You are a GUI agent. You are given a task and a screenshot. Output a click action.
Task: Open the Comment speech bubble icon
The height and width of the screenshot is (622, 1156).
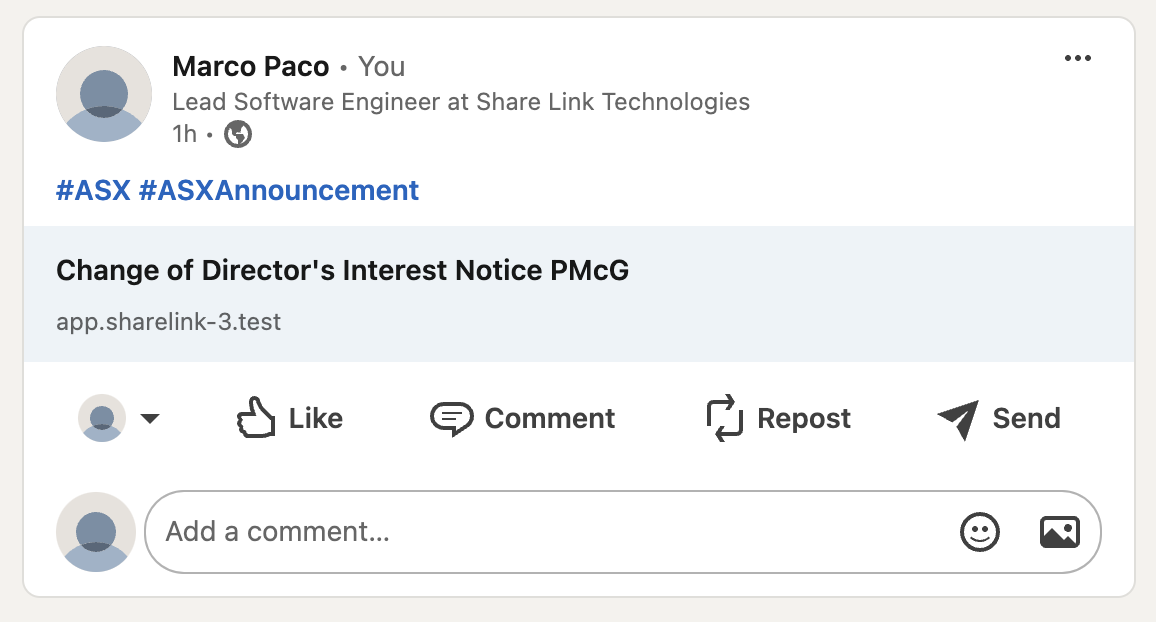tap(452, 418)
